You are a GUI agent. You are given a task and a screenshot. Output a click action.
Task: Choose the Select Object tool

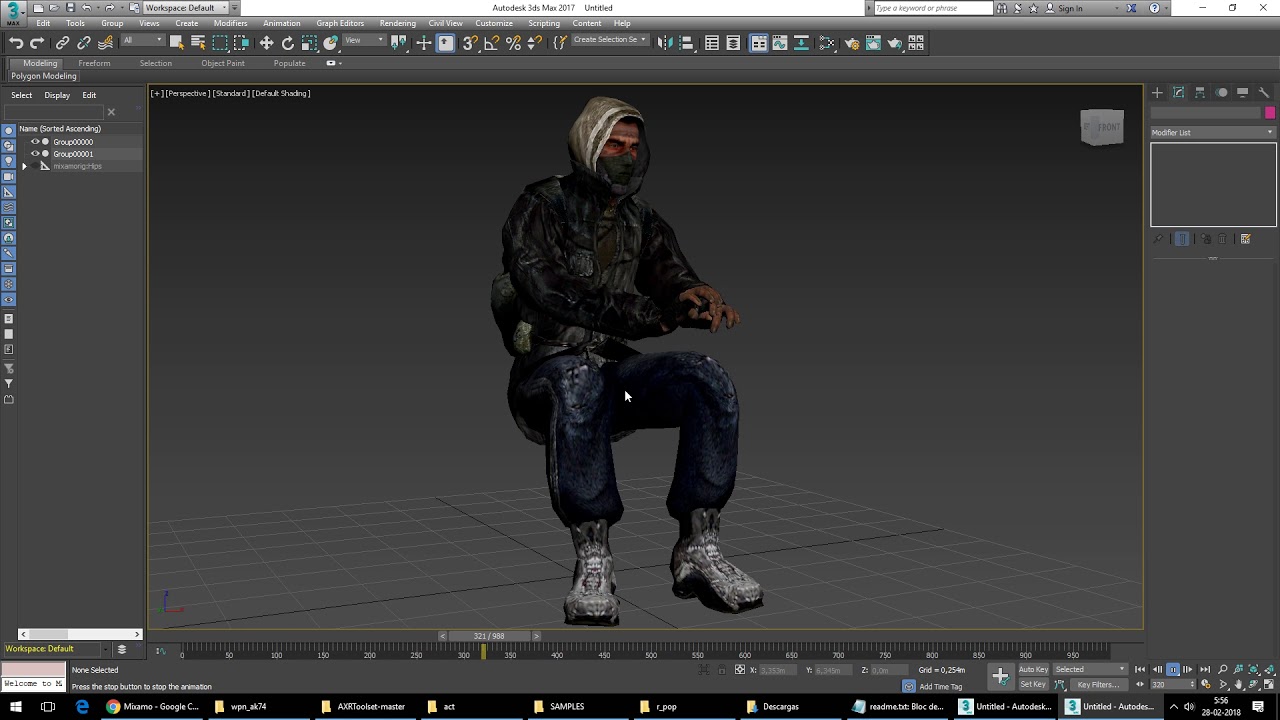click(177, 43)
